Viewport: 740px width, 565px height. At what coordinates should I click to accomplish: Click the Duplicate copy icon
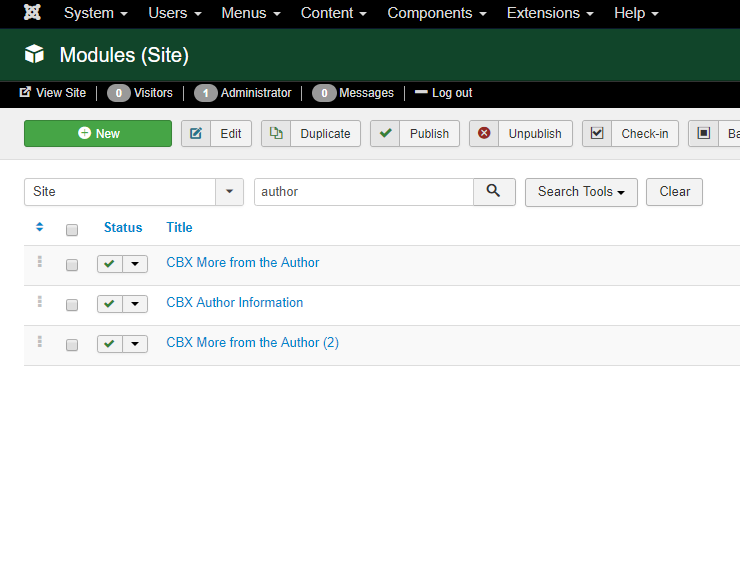276,134
